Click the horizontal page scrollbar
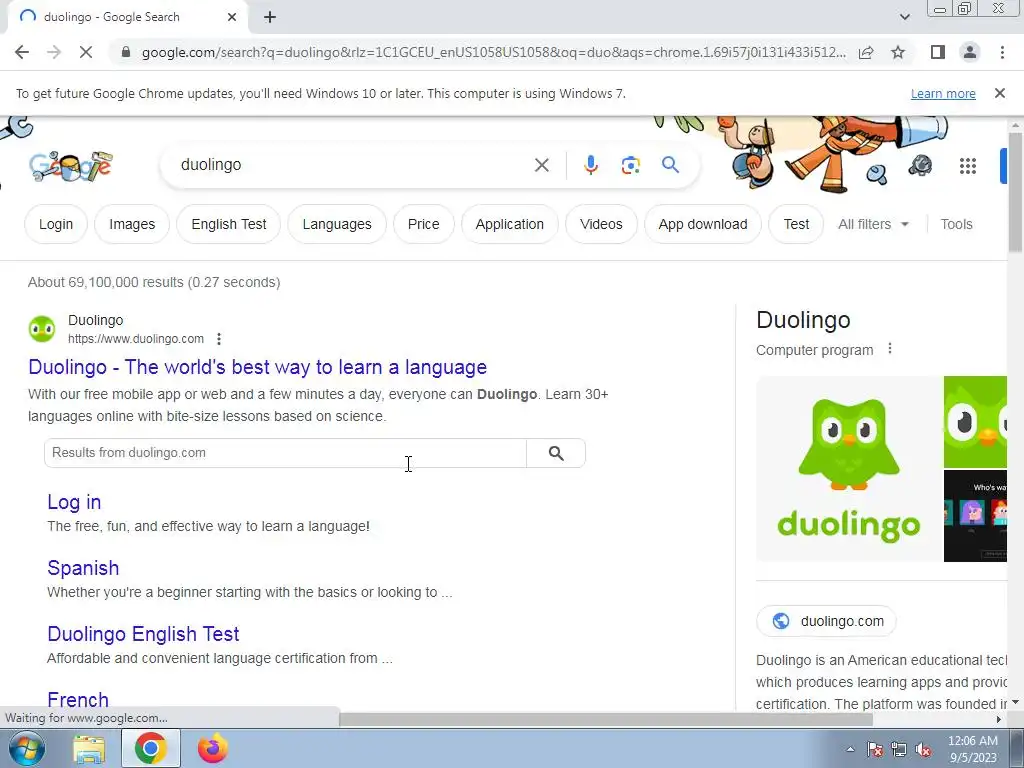The height and width of the screenshot is (768, 1024). (x=606, y=720)
